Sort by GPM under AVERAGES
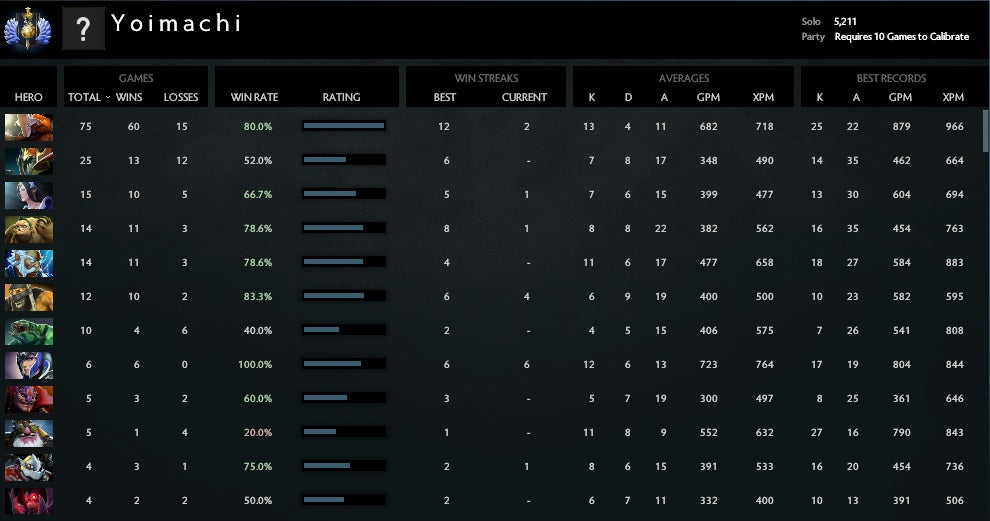 pyautogui.click(x=708, y=97)
